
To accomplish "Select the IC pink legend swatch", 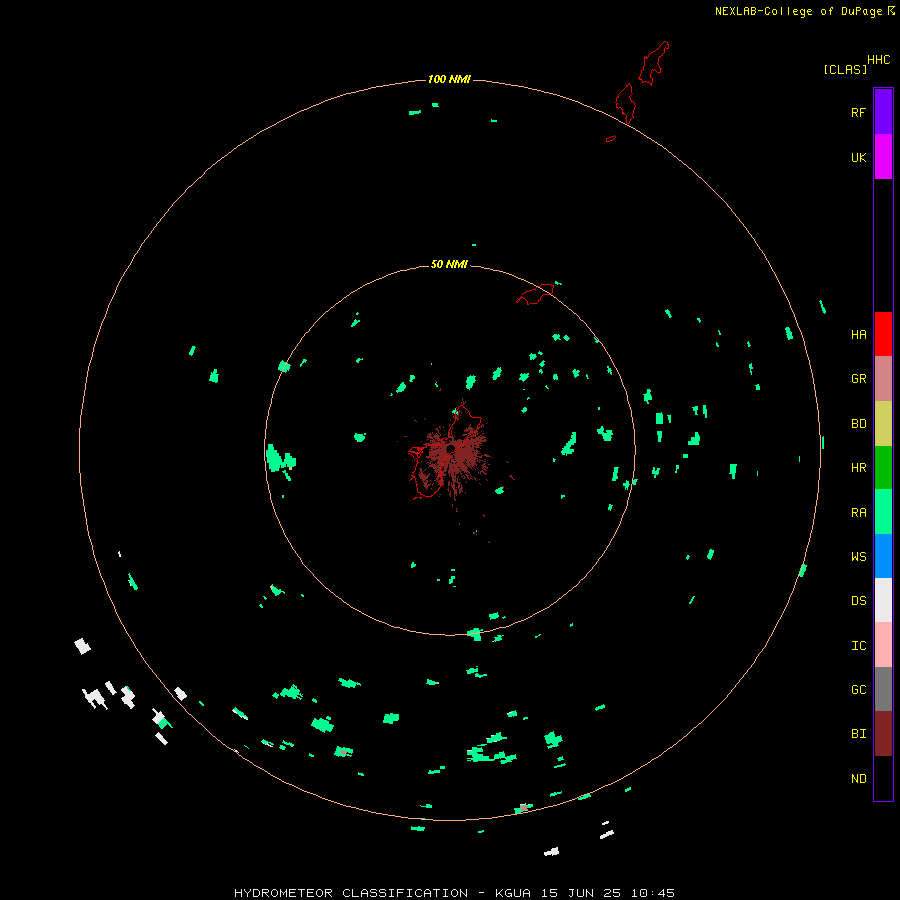I will (883, 645).
